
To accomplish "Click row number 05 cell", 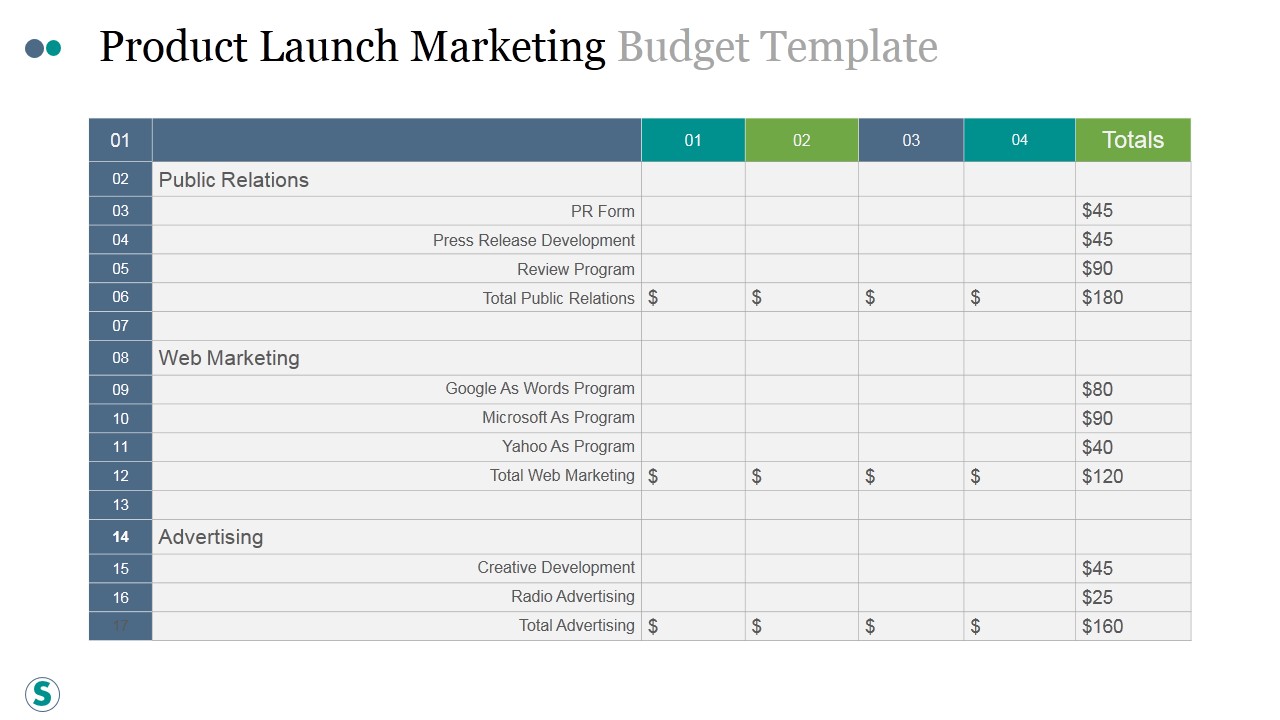I will [120, 269].
